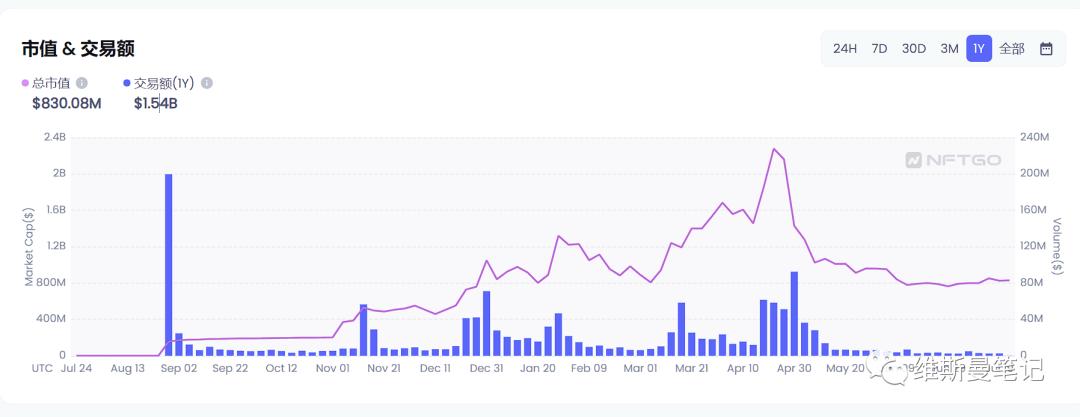Click the $1.54B volume value
Viewport: 1080px width, 417px height.
tap(156, 102)
